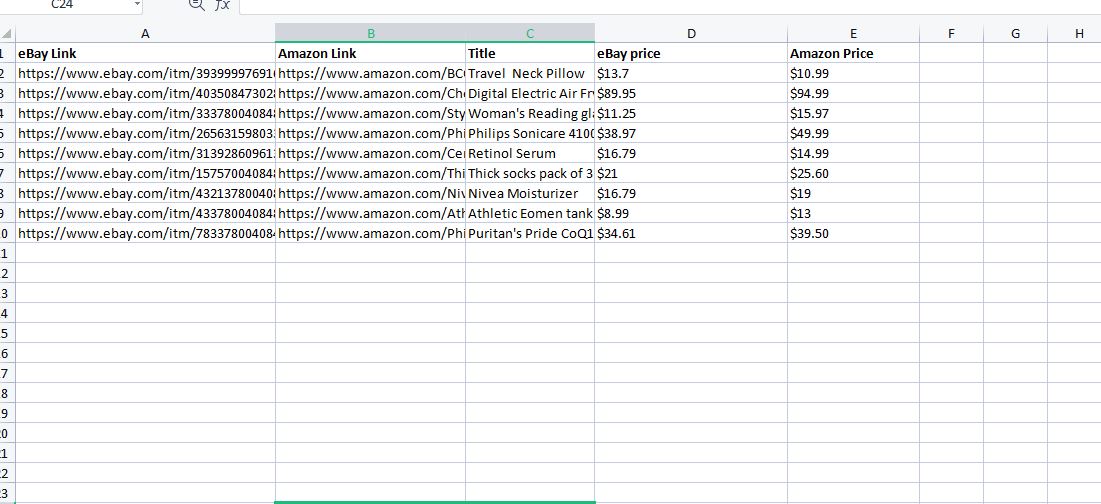Click the 'eBay price' header cell
Viewport: 1101px width, 504px height.
pyautogui.click(x=691, y=54)
